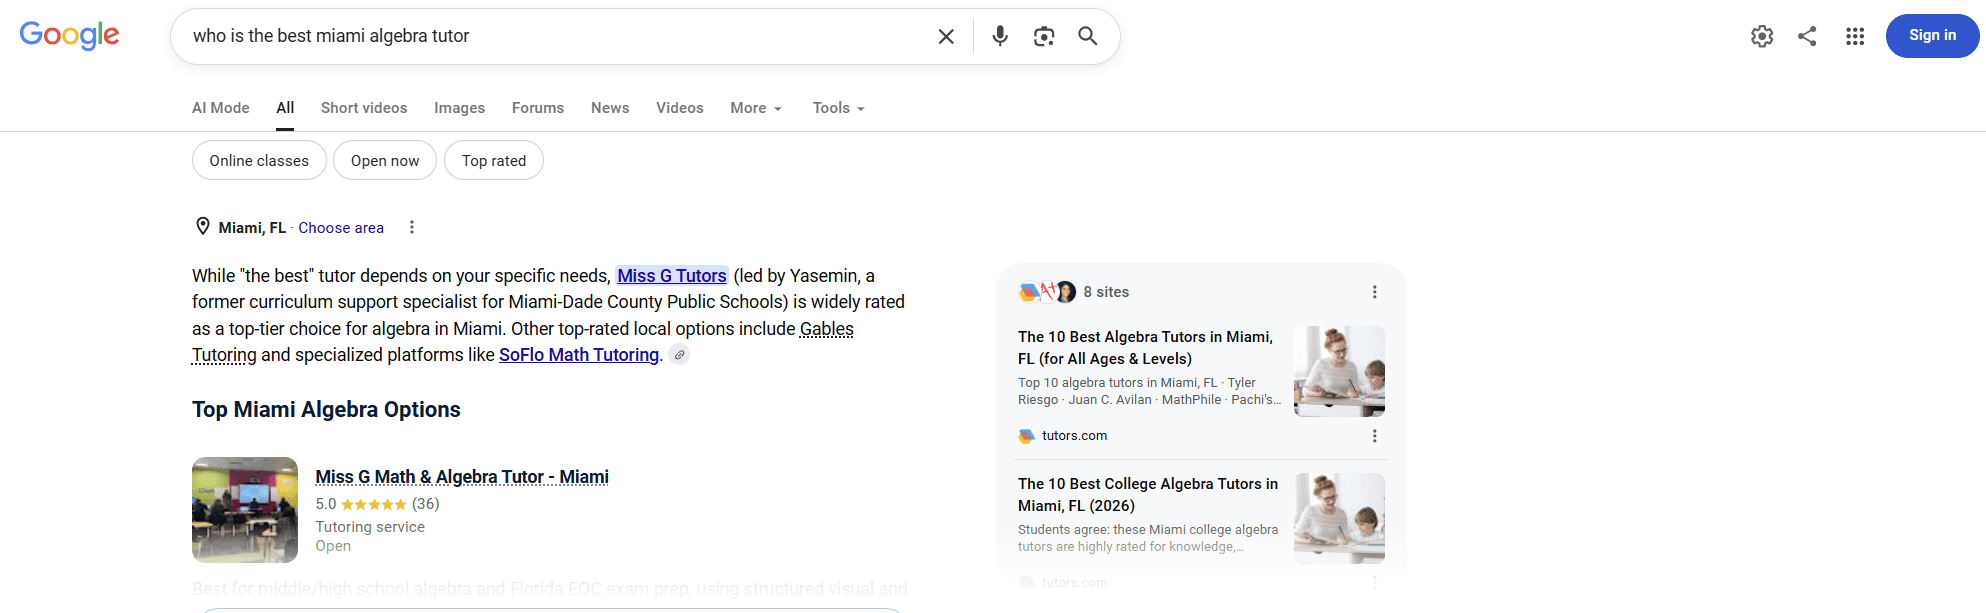Click Top Miami Algebra Options heading
1986x613 pixels.
coord(326,410)
